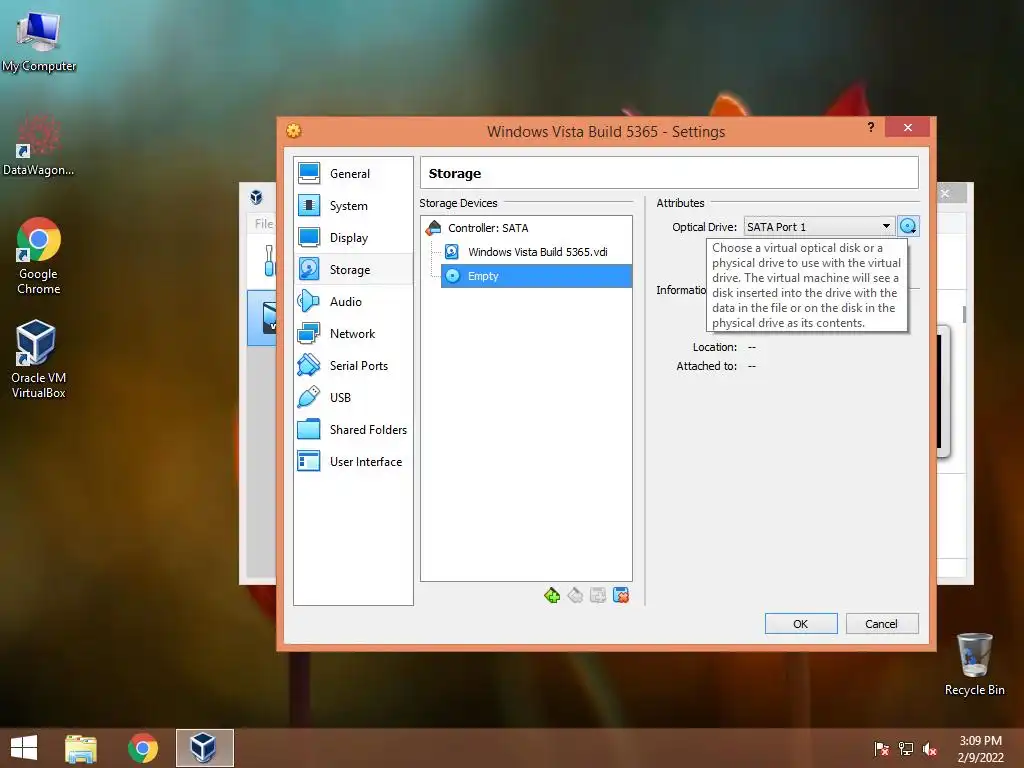The image size is (1024, 768).
Task: Select the Empty optical drive entry
Action: (x=536, y=276)
